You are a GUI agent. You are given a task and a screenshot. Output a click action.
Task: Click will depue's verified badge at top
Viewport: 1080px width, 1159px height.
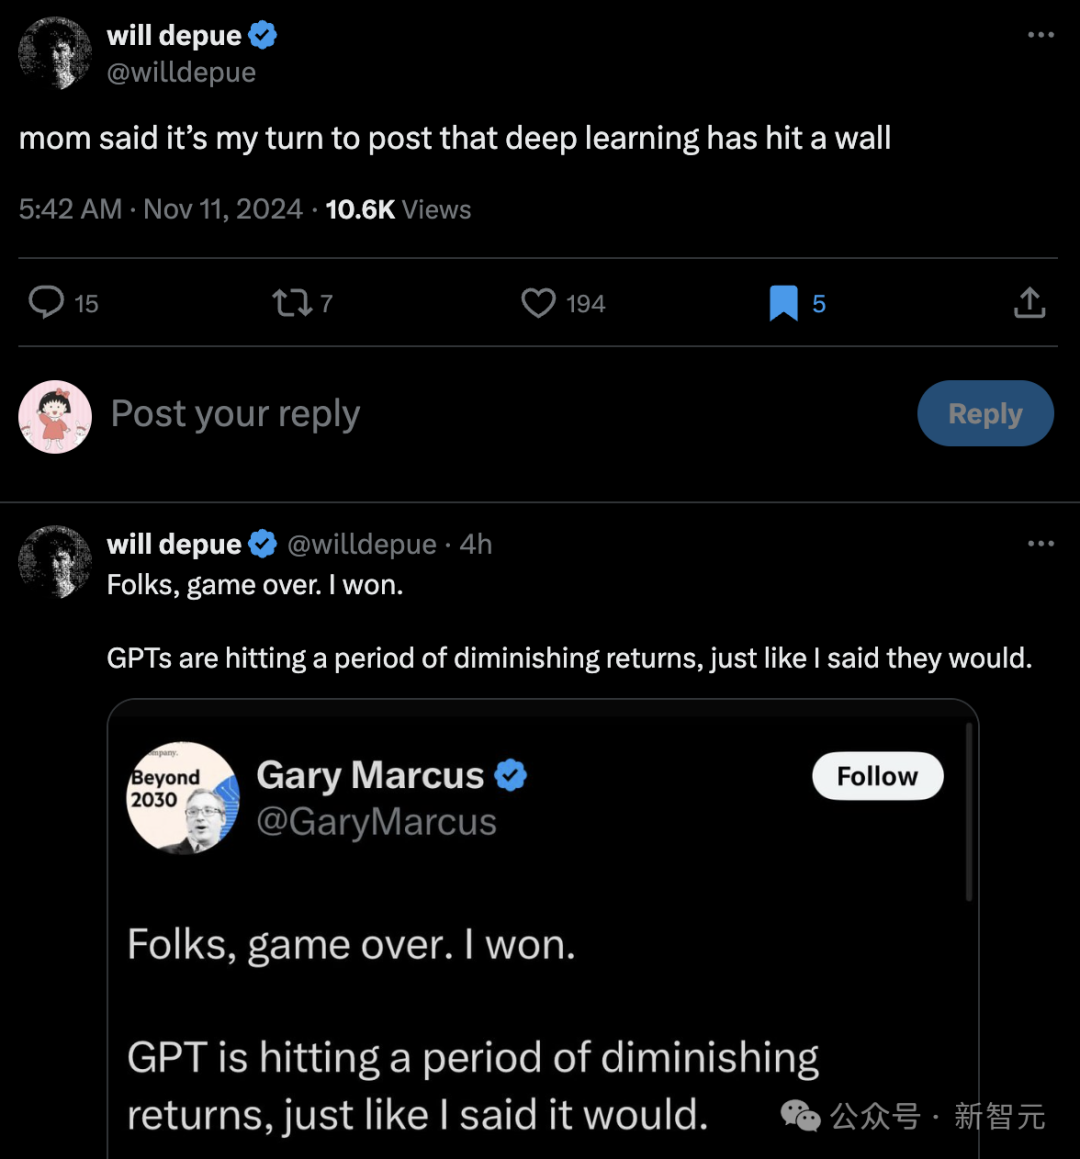click(x=262, y=36)
